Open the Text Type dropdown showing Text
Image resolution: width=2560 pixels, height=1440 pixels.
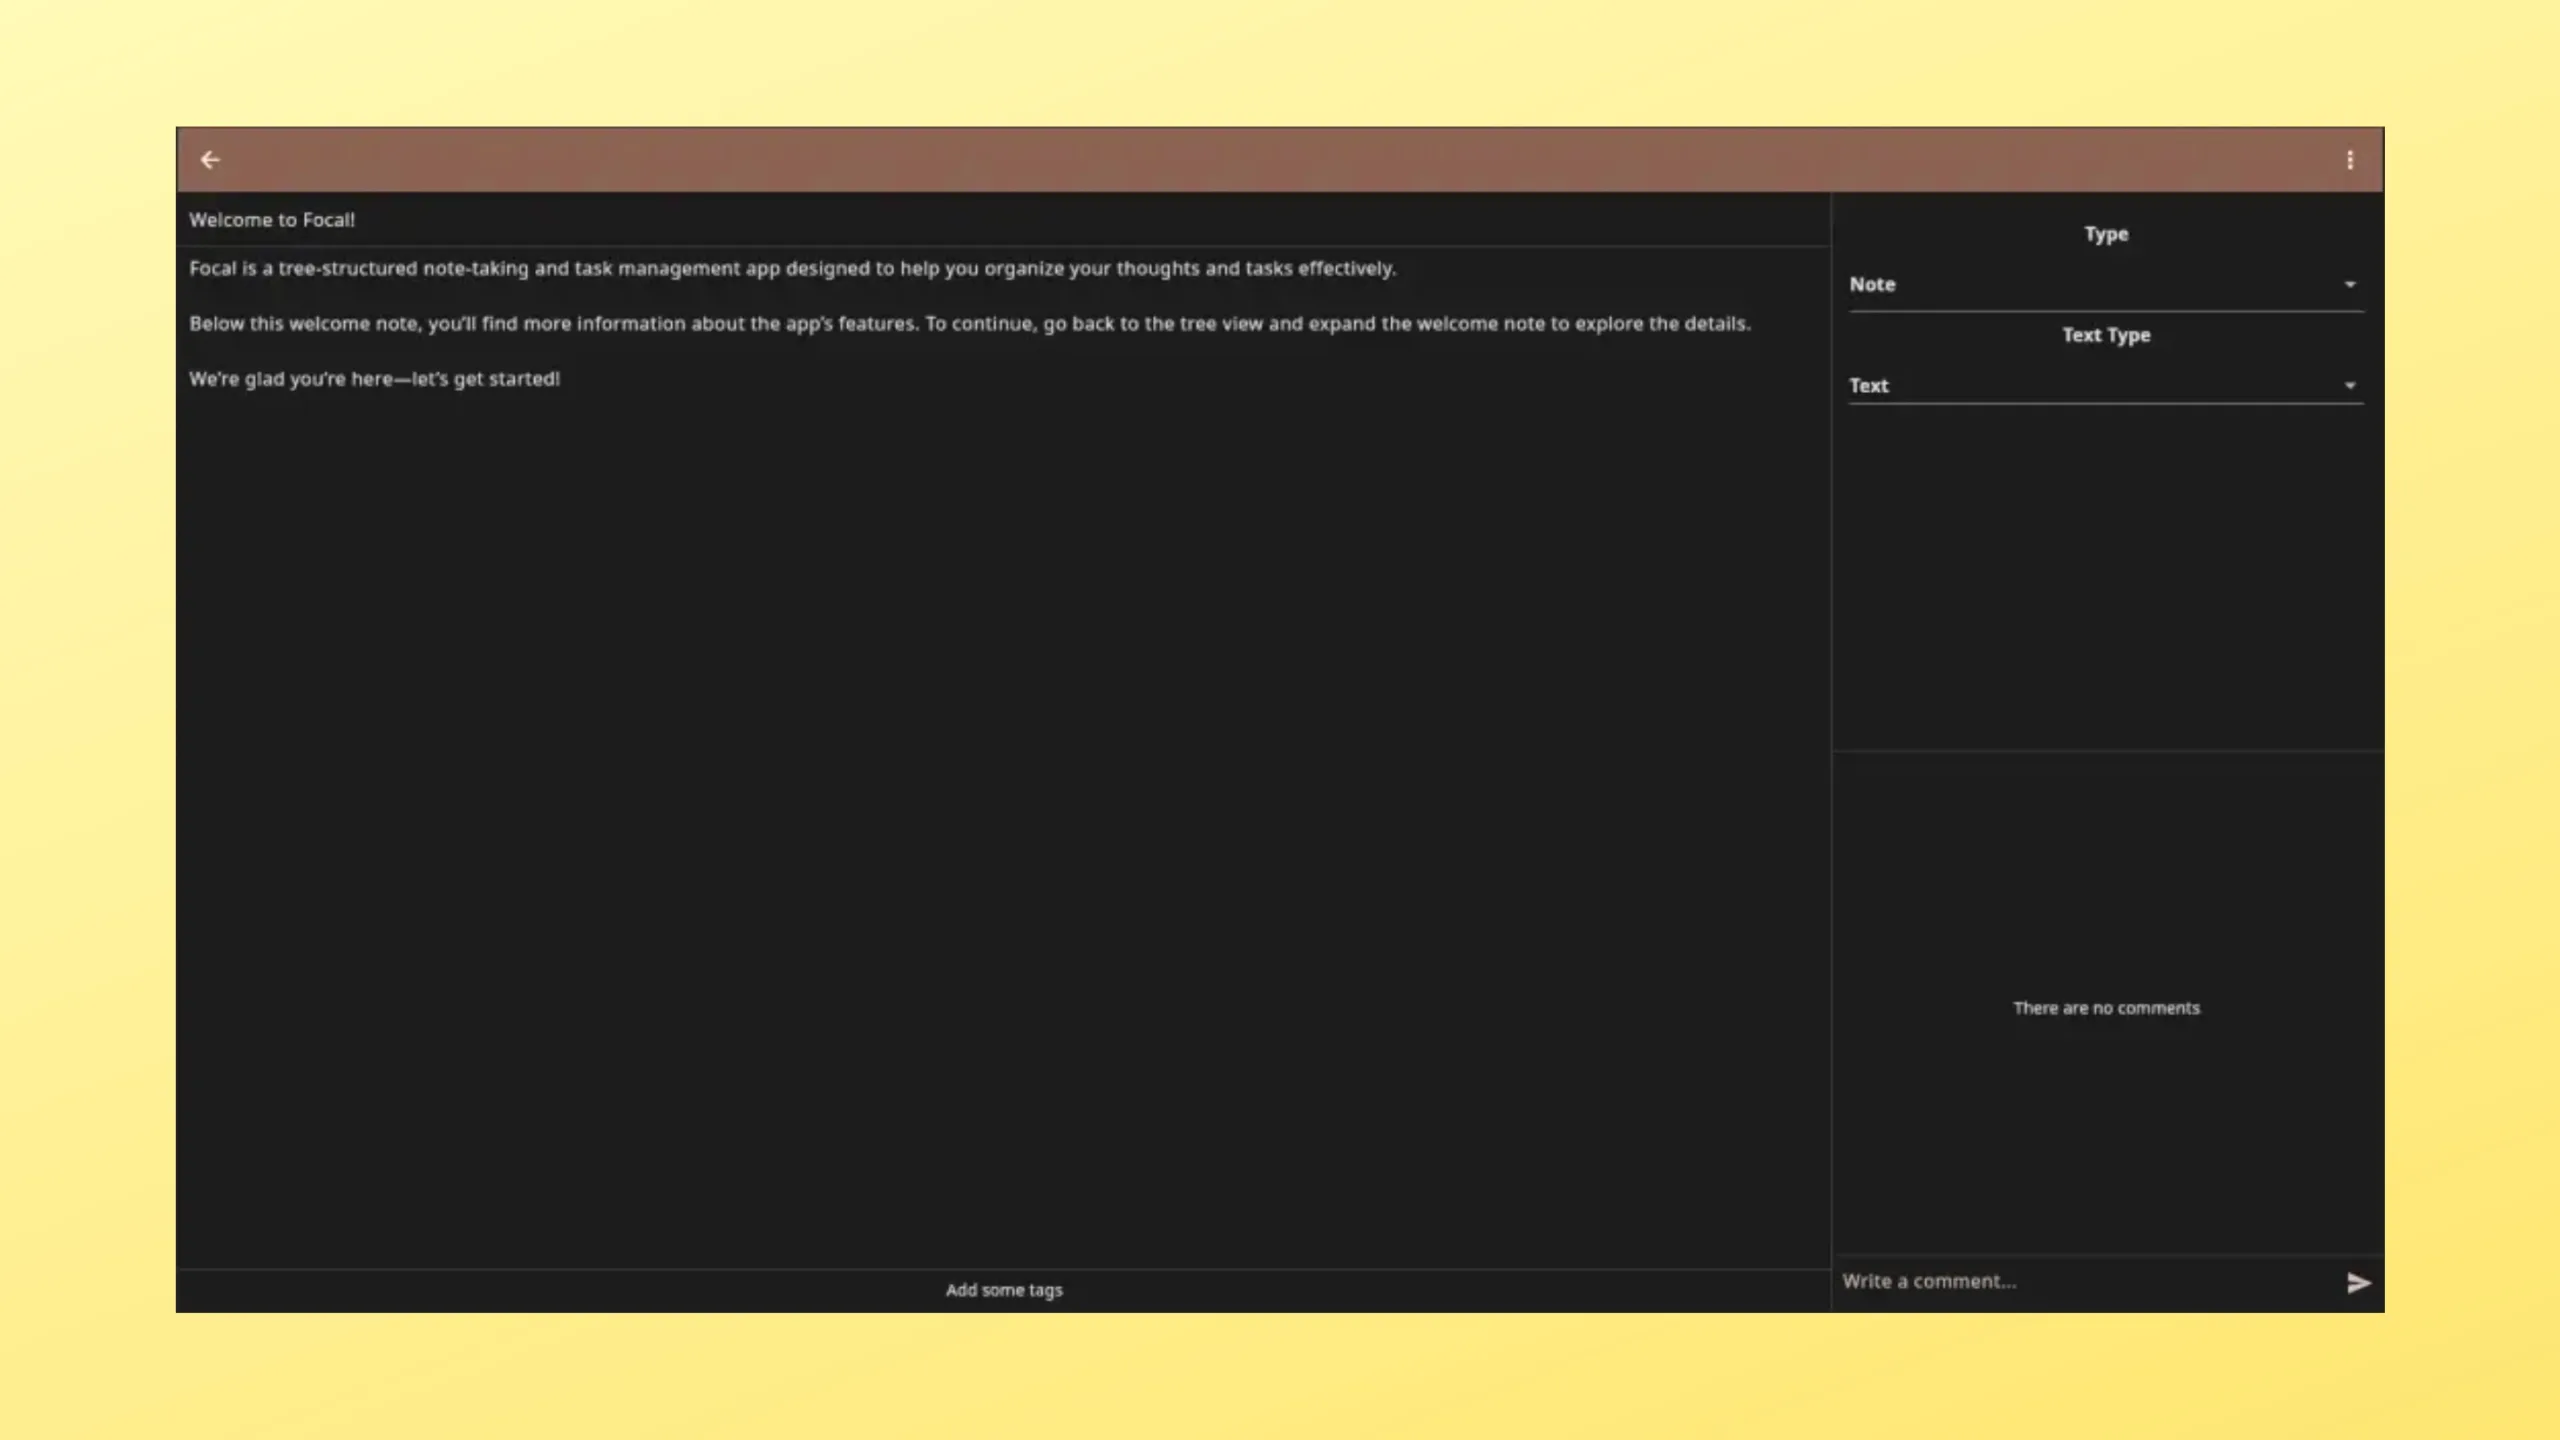click(x=2106, y=386)
